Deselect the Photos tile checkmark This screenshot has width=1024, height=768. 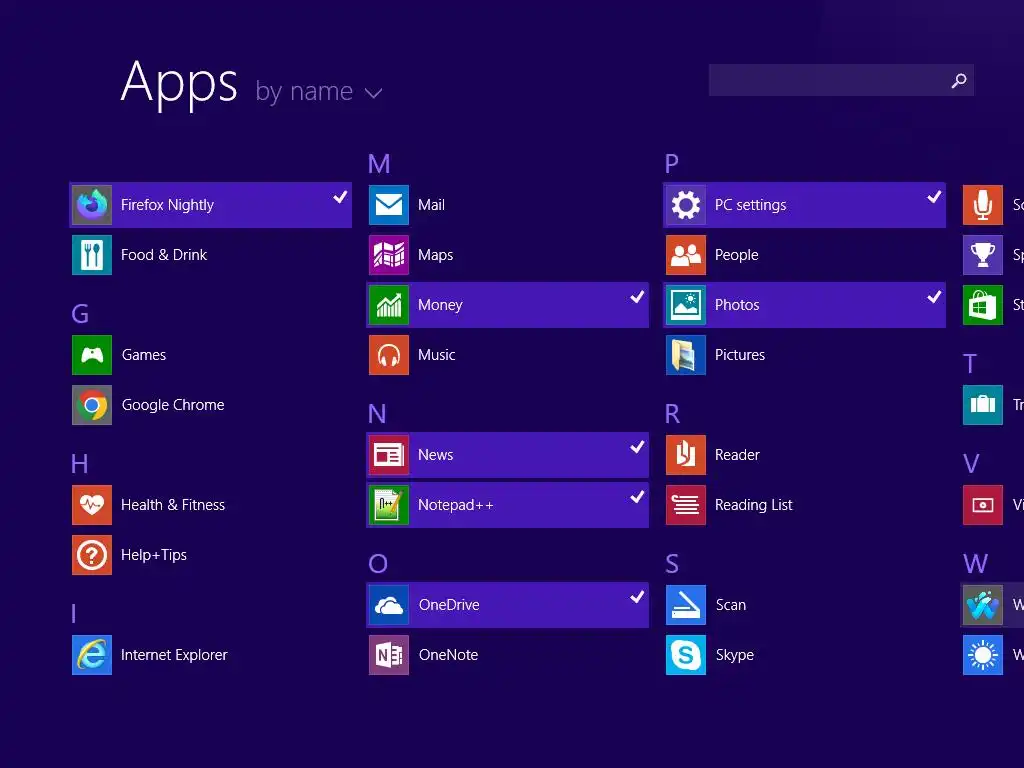click(x=935, y=297)
